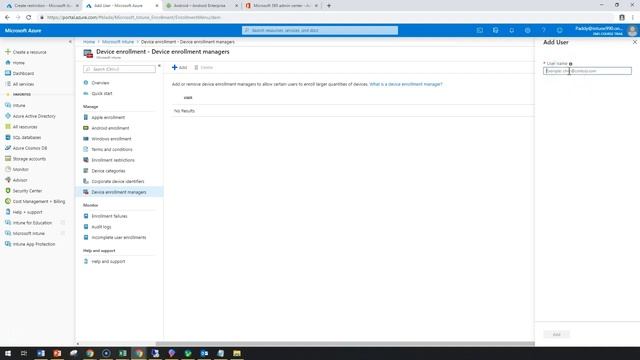This screenshot has width=640, height=360.
Task: Open directory and subscription filter icon
Action: pos(496,30)
